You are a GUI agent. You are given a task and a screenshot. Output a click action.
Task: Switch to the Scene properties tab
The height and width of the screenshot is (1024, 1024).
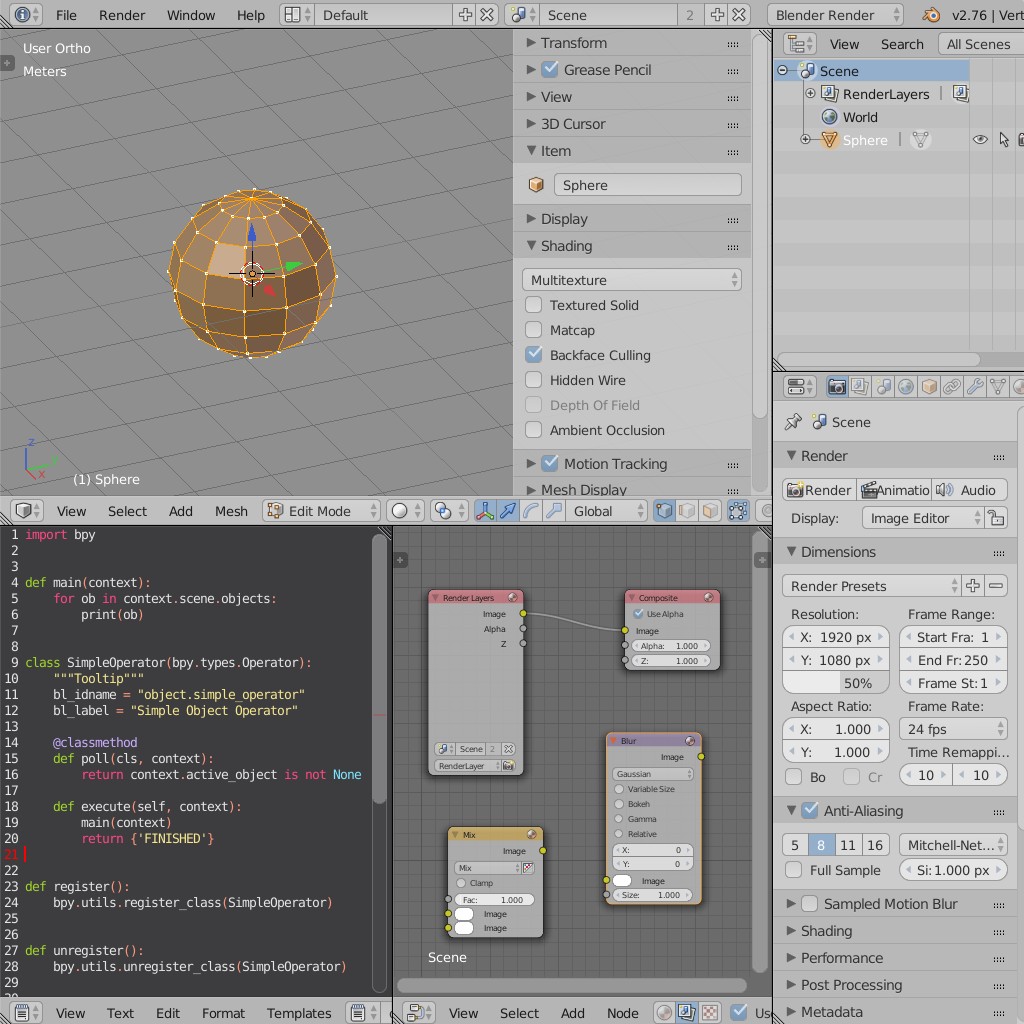tap(884, 386)
